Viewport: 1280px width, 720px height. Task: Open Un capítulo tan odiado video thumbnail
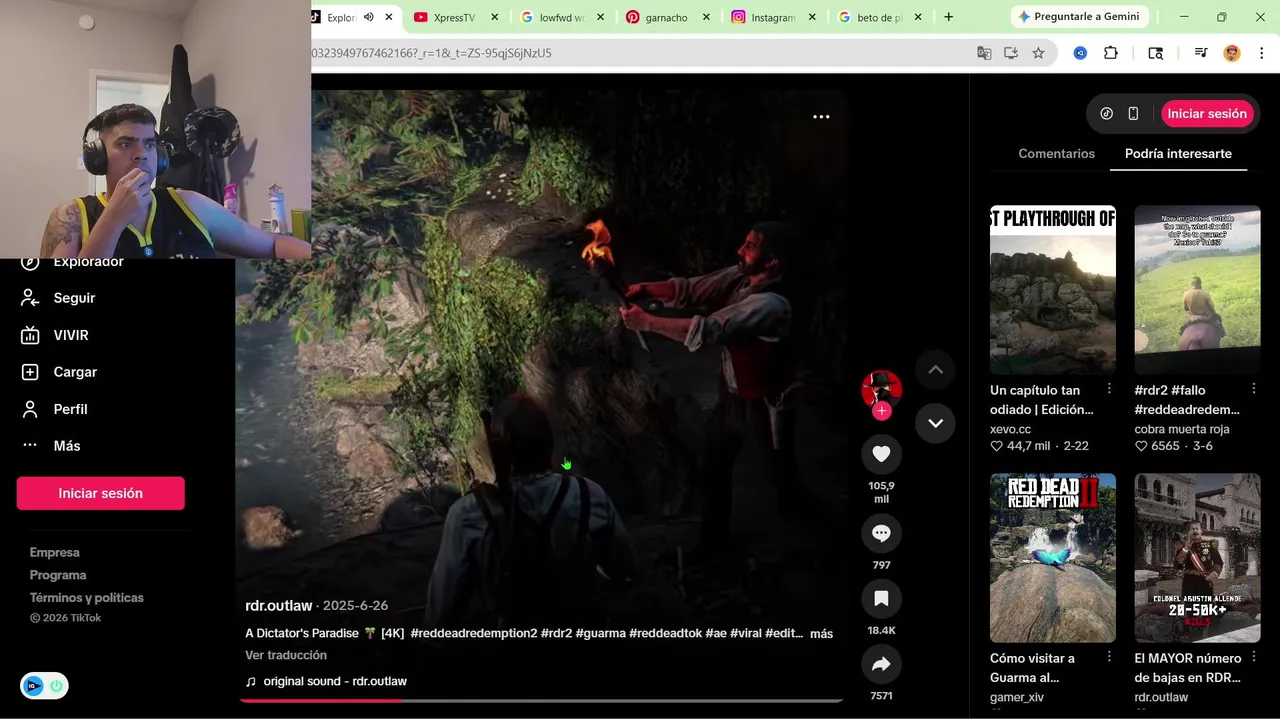click(1052, 290)
